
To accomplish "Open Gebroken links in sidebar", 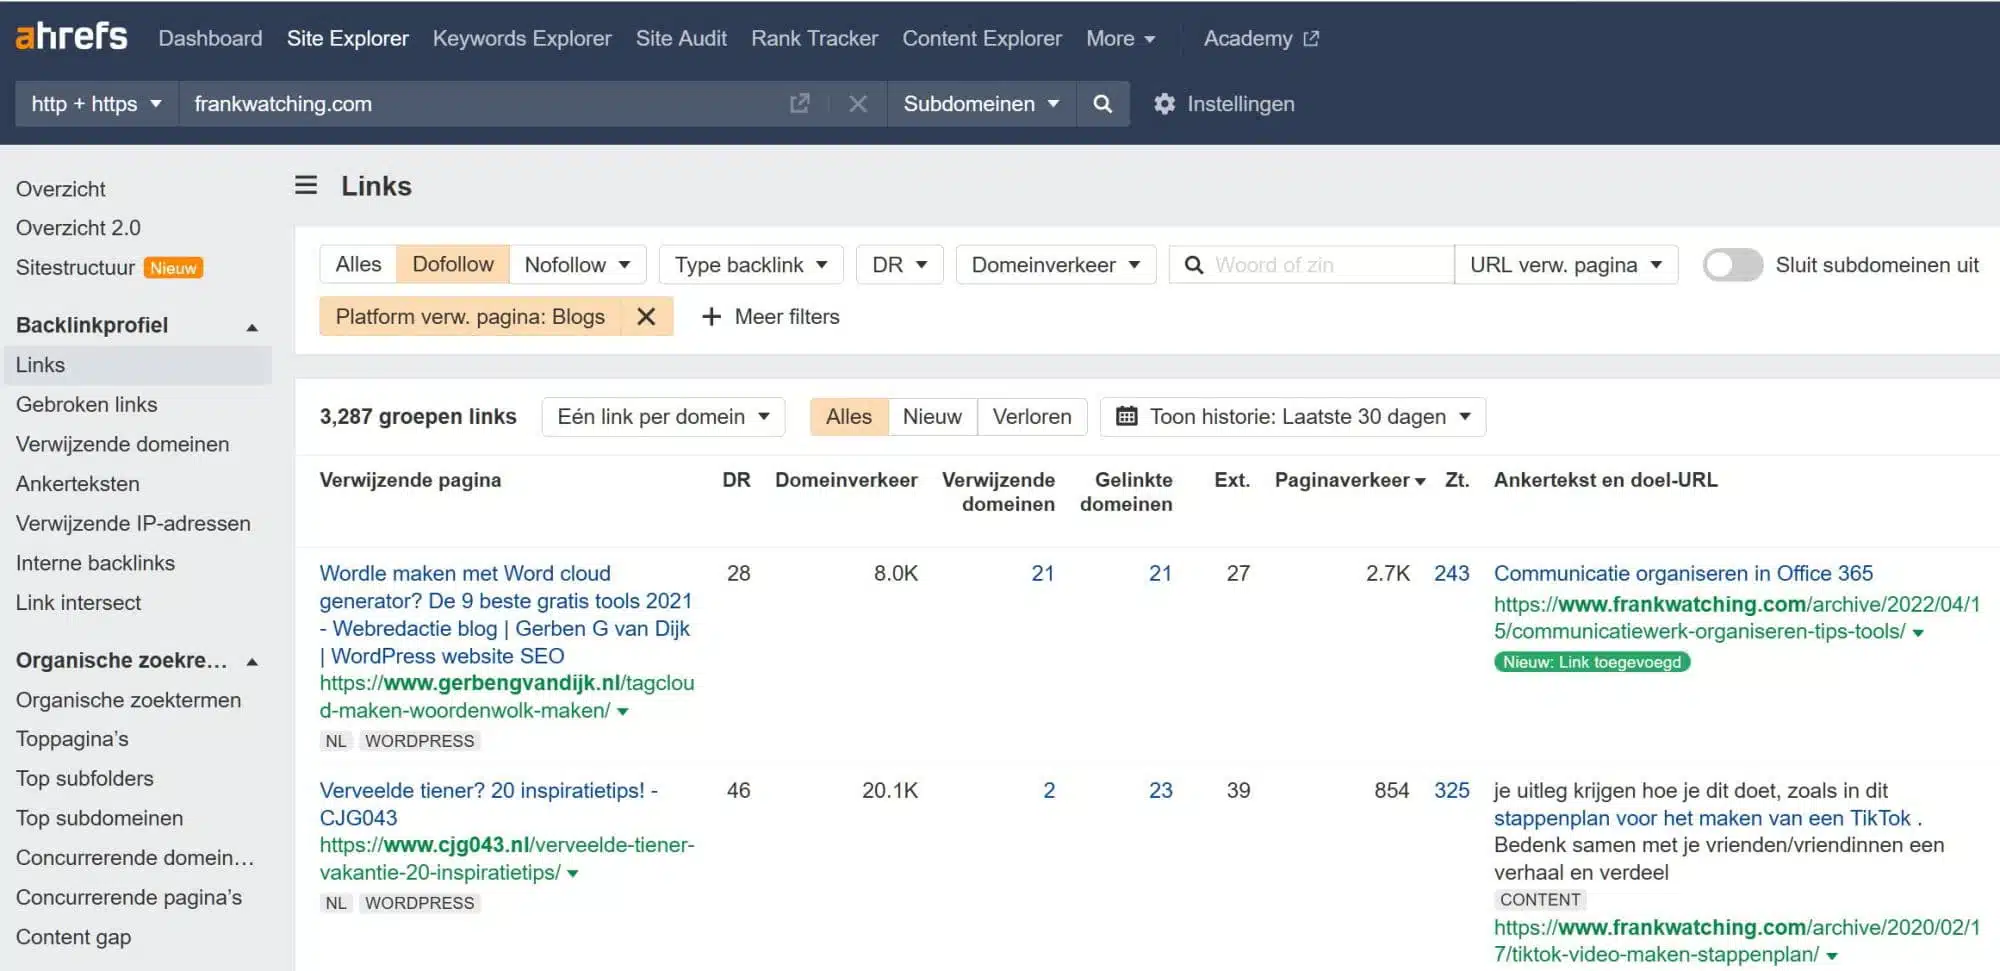I will click(86, 405).
